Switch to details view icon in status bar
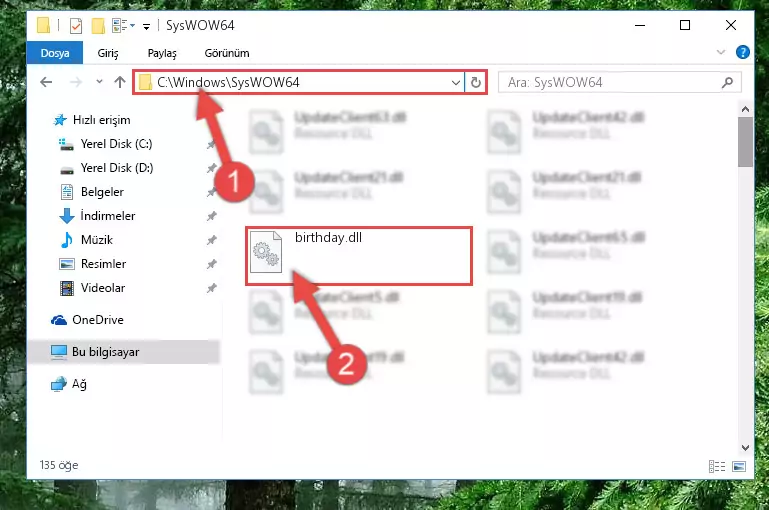 point(717,466)
